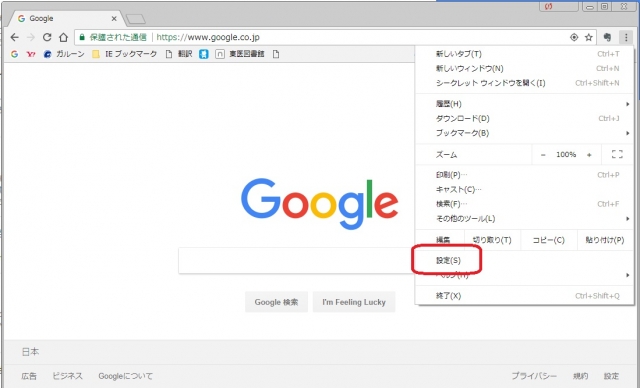This screenshot has height=388, width=640.
Task: Click the Google 検索 button
Action: [x=276, y=302]
